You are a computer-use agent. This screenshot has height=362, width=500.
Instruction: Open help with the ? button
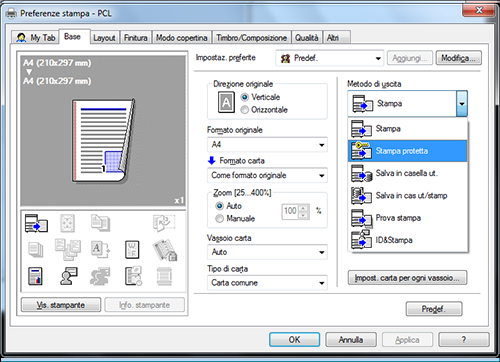464,339
